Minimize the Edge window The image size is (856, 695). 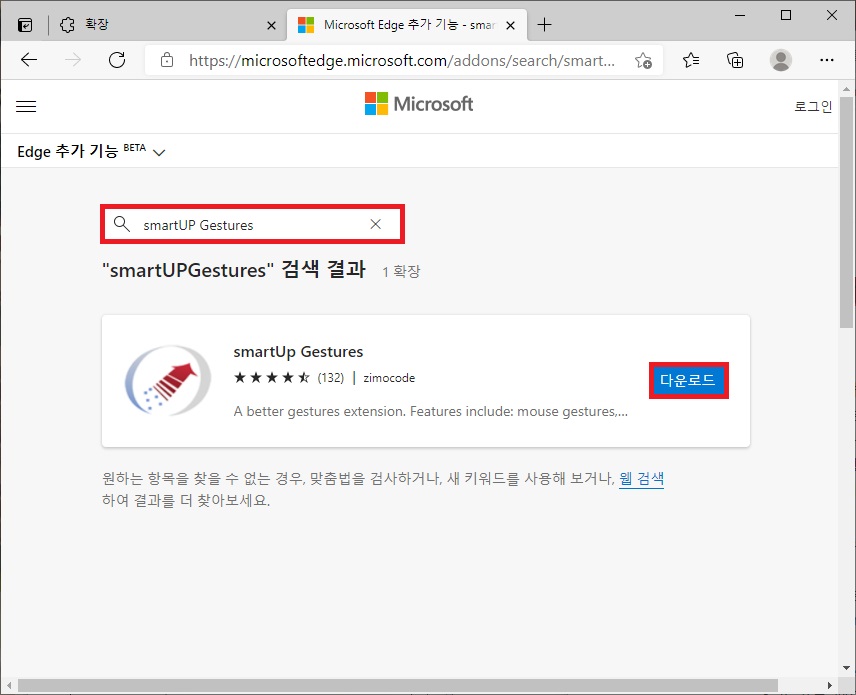740,15
